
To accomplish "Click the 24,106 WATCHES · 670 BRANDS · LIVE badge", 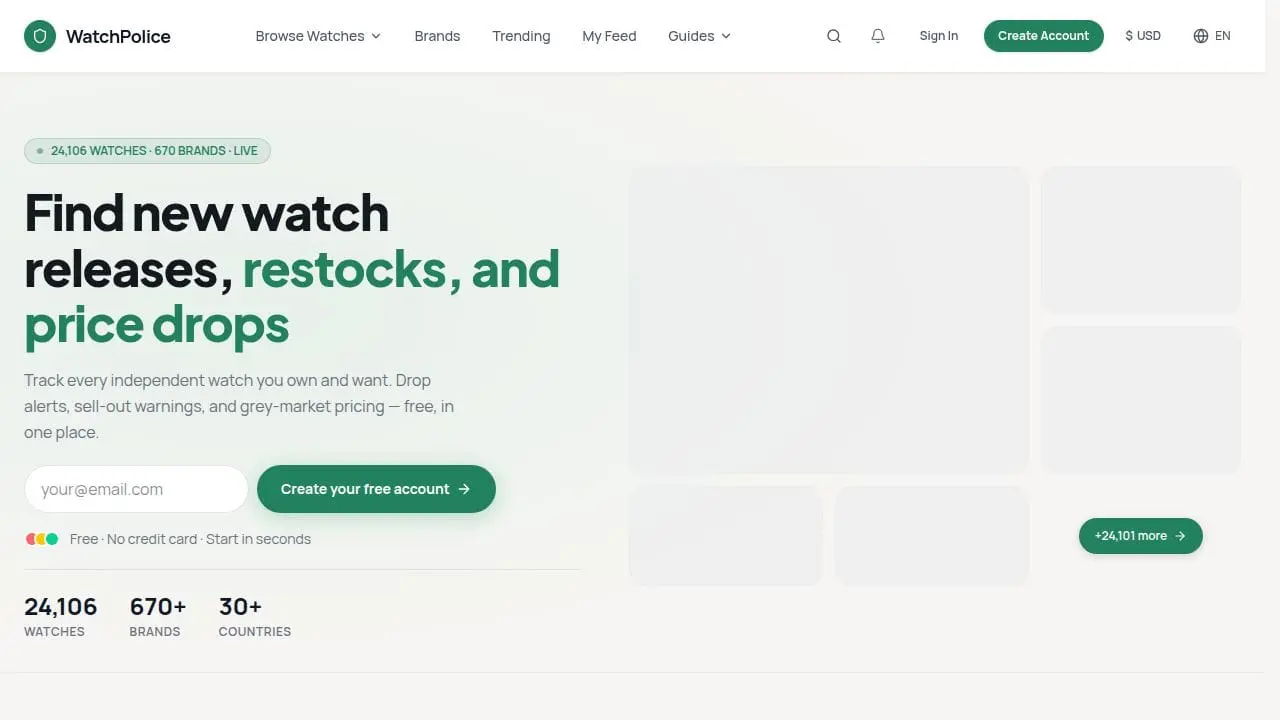I will click(x=147, y=151).
